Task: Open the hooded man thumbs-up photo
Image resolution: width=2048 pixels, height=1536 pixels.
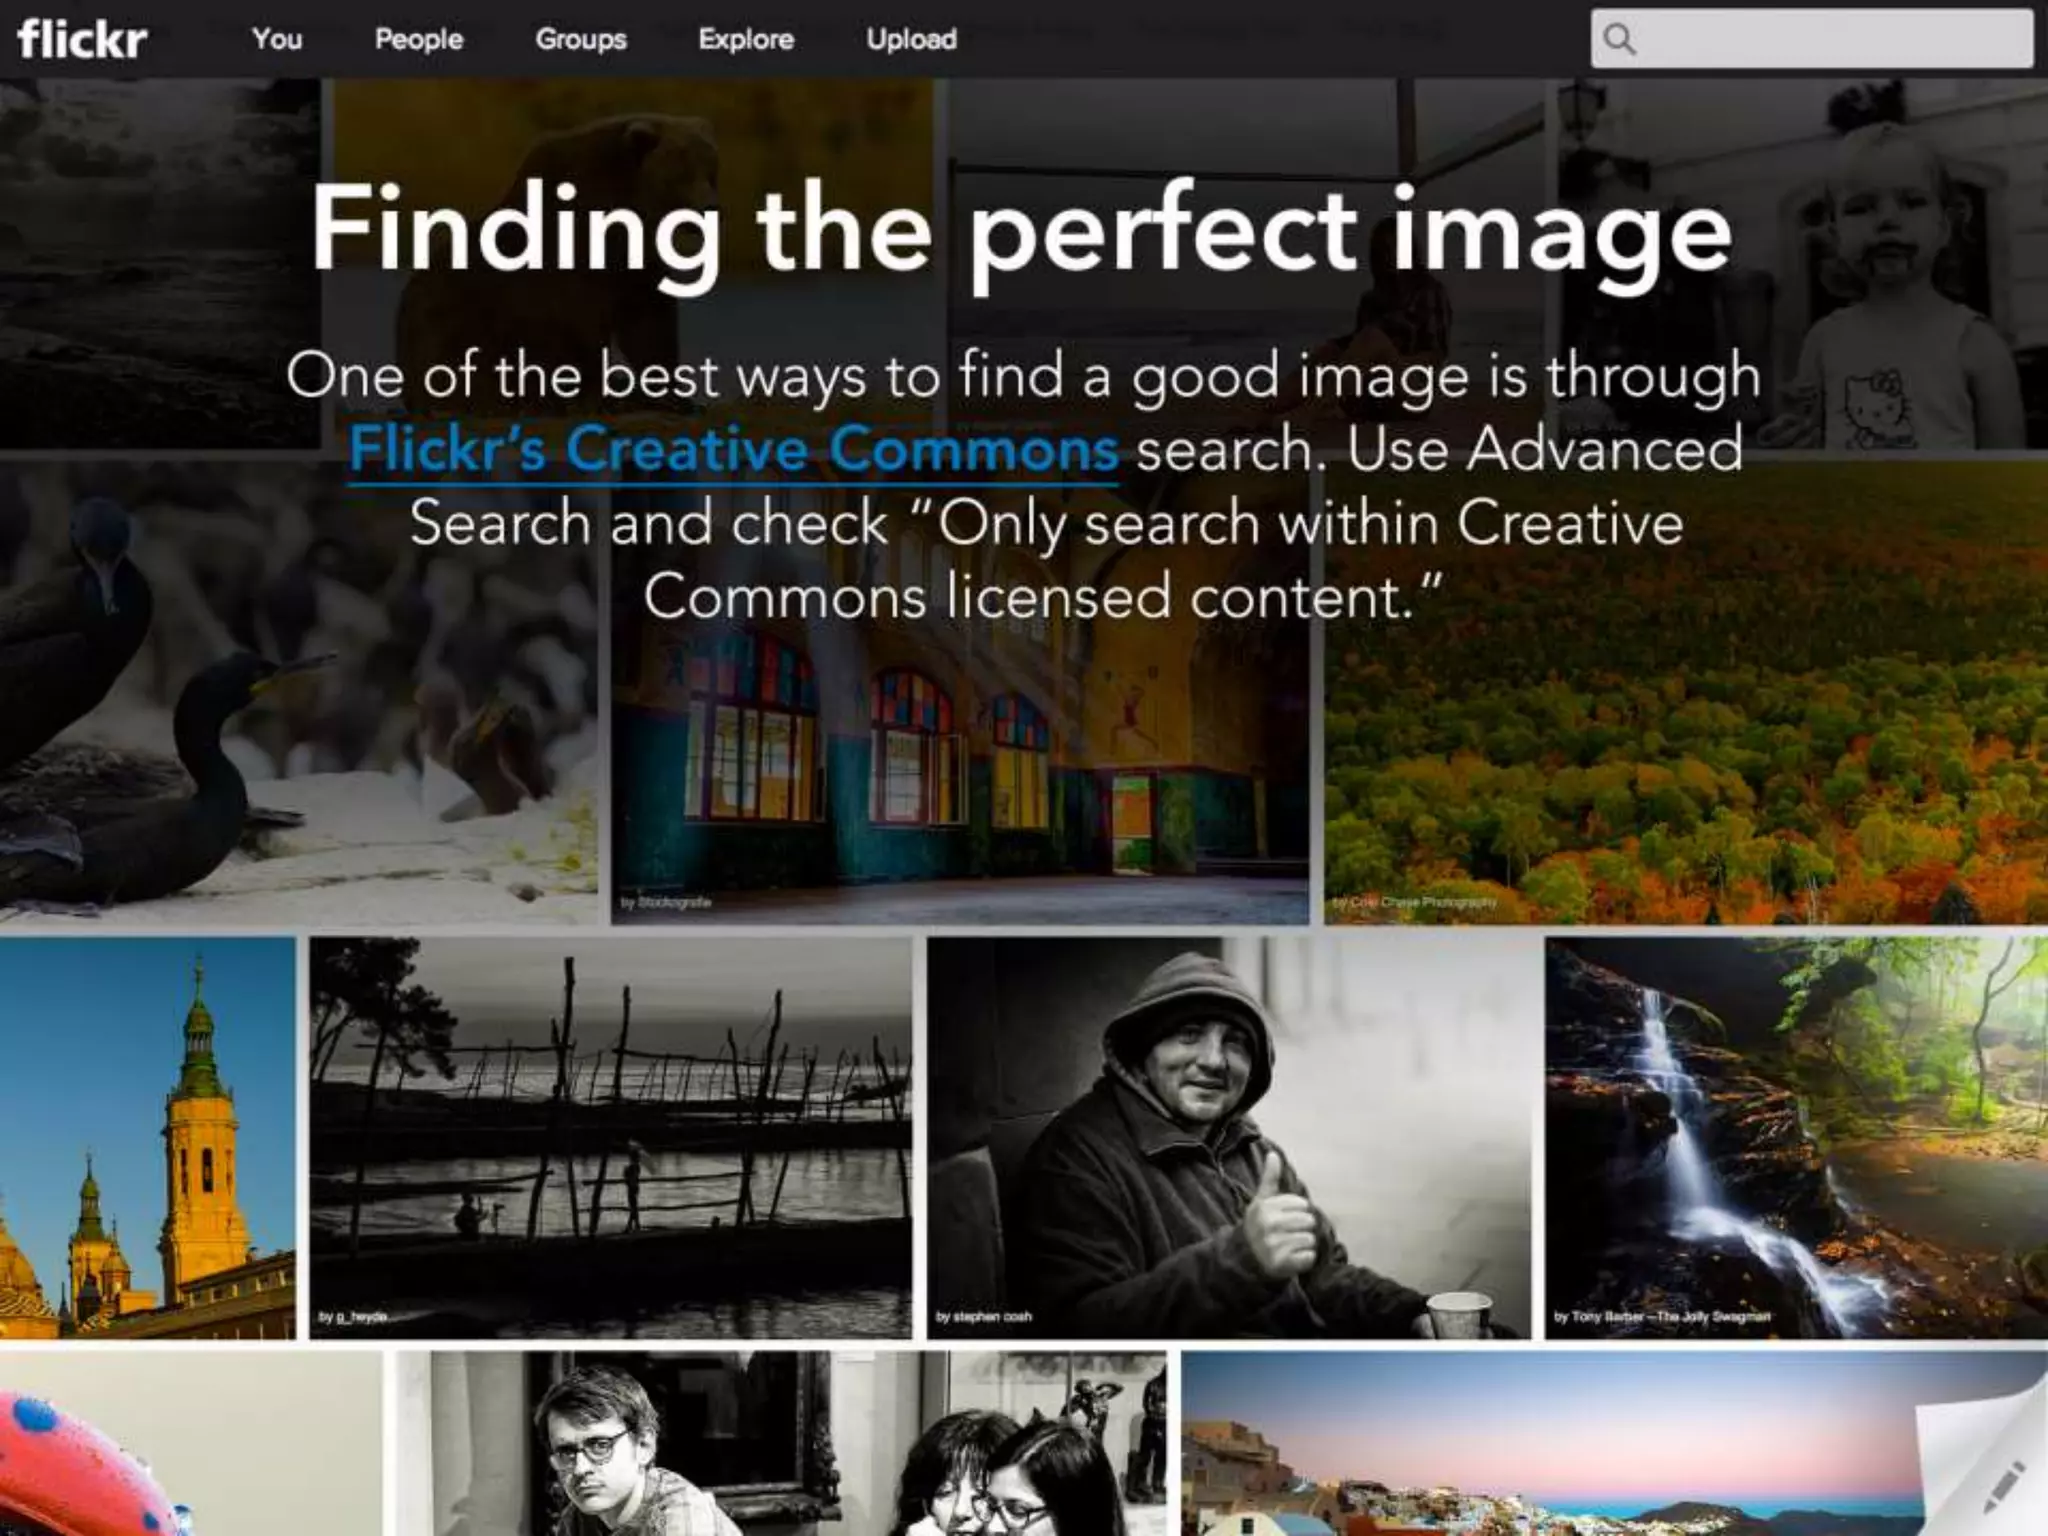Action: pyautogui.click(x=1228, y=1137)
